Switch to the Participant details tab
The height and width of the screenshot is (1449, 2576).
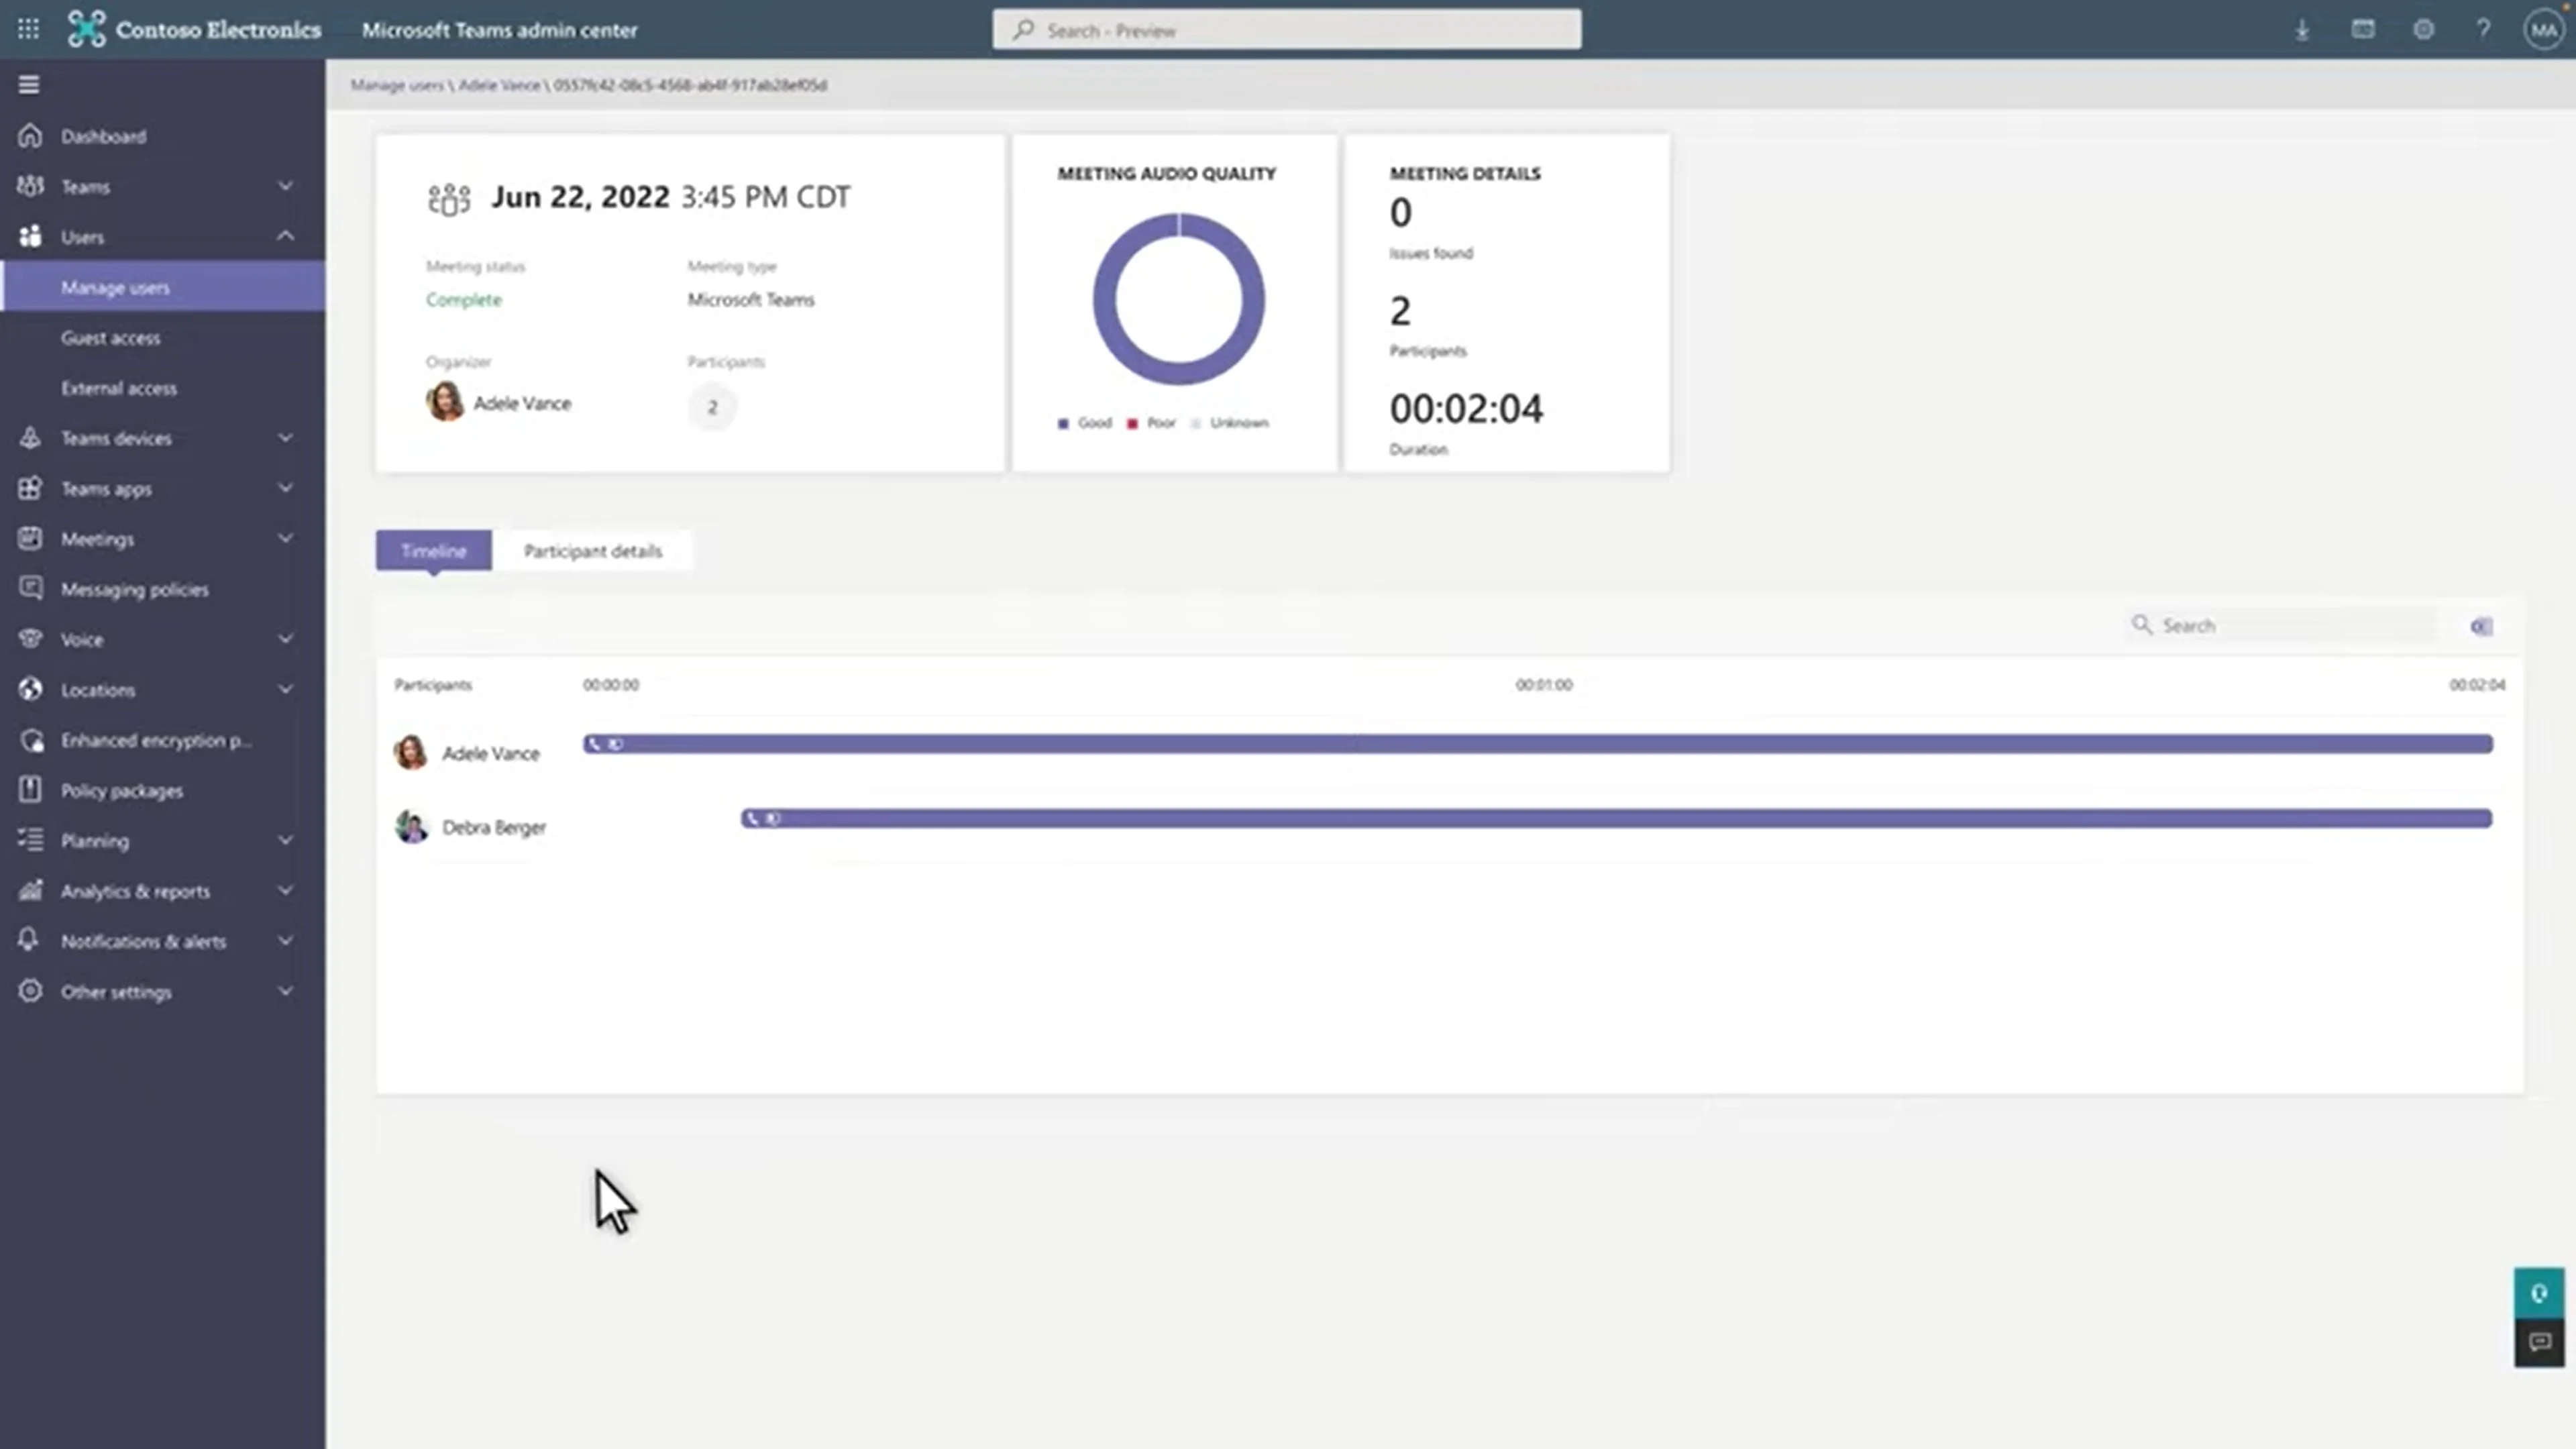(593, 550)
